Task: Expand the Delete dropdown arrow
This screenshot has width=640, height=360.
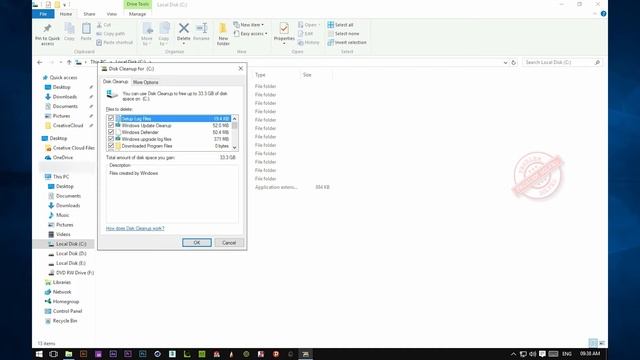Action: (184, 43)
